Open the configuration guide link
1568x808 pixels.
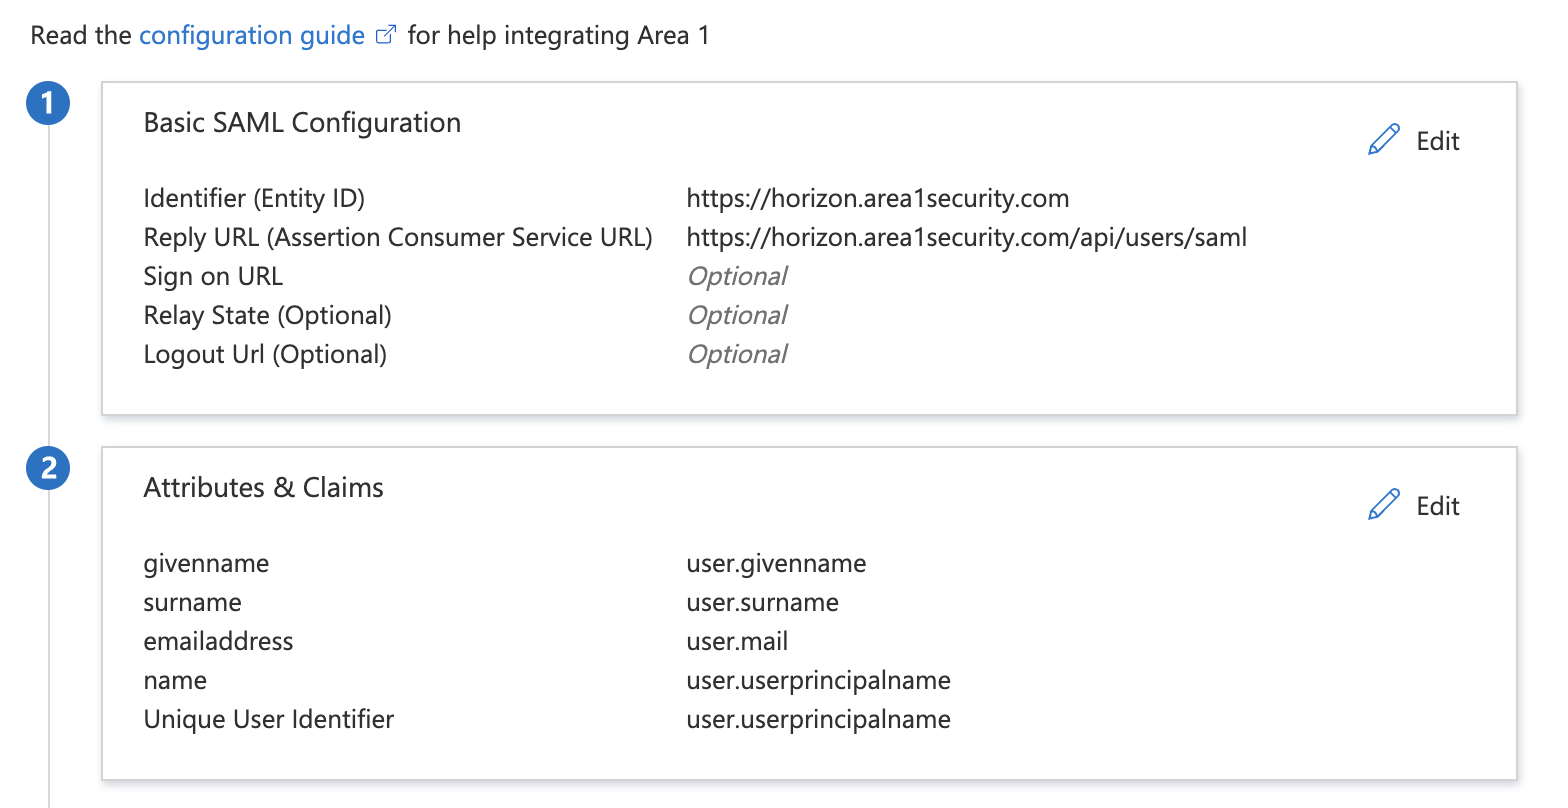pyautogui.click(x=250, y=35)
